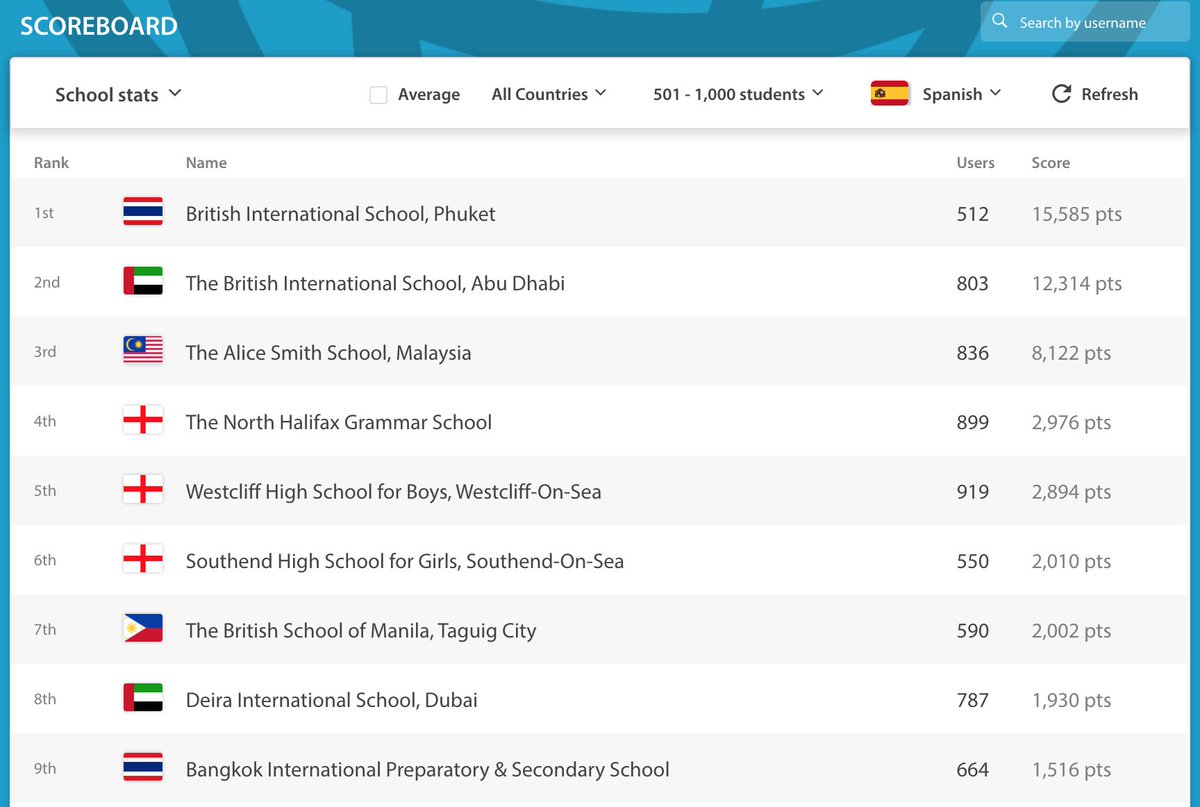Click UAE flag beside Deira International School
This screenshot has width=1200, height=807.
point(143,698)
